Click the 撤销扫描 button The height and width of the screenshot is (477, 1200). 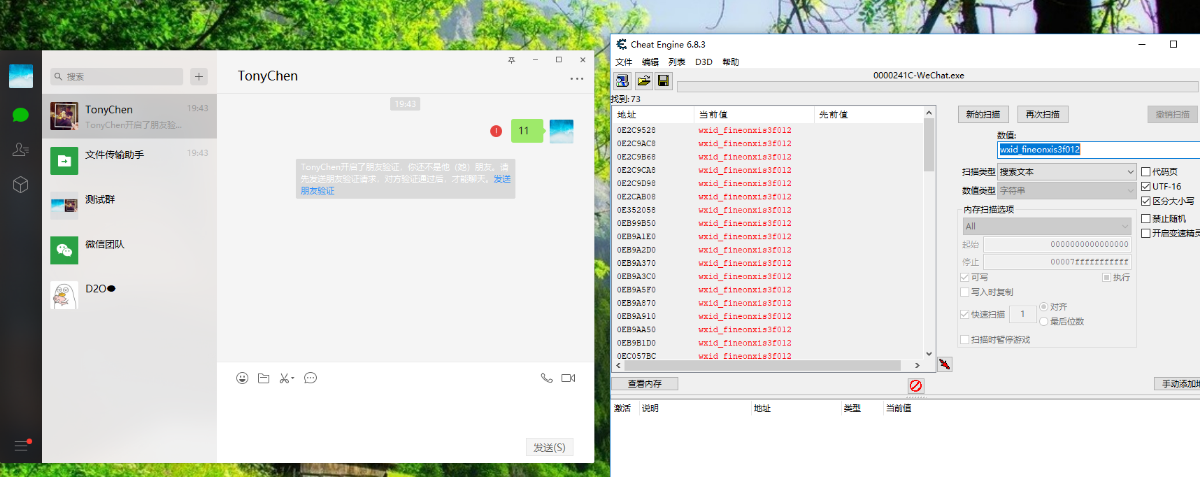pyautogui.click(x=1172, y=114)
